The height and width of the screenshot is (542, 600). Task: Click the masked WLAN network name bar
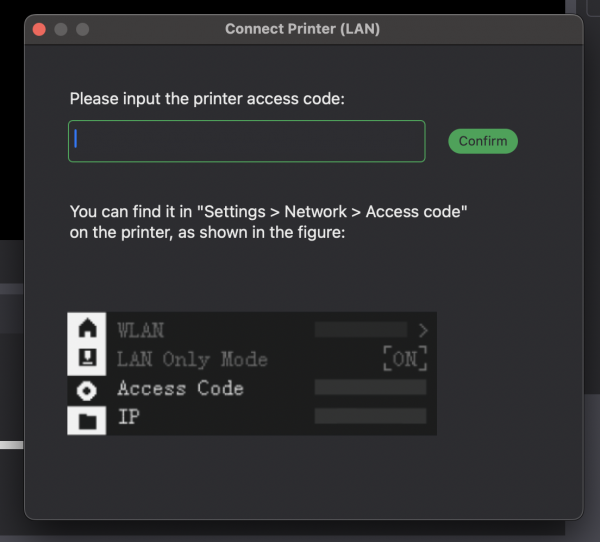point(360,329)
